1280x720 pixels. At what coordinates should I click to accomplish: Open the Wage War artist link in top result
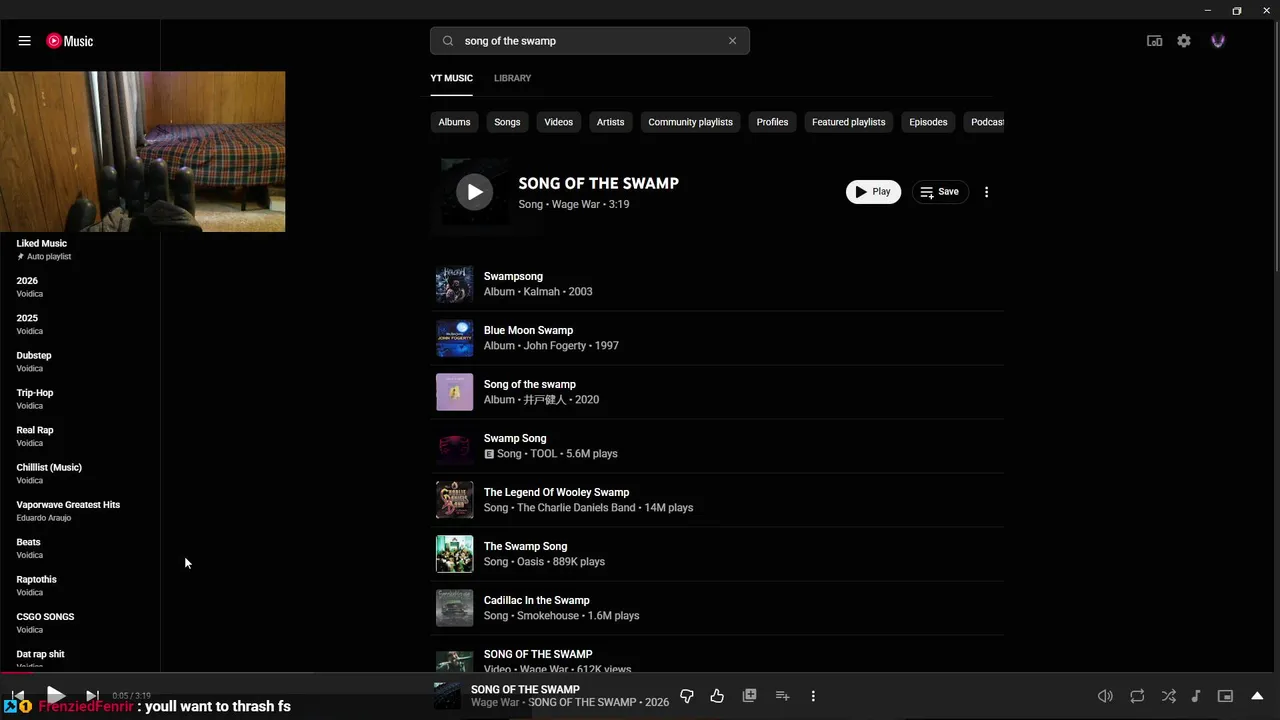tap(575, 204)
